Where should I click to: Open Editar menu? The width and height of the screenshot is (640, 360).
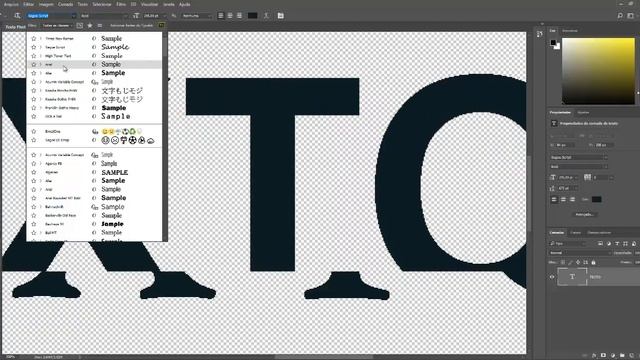pos(29,4)
